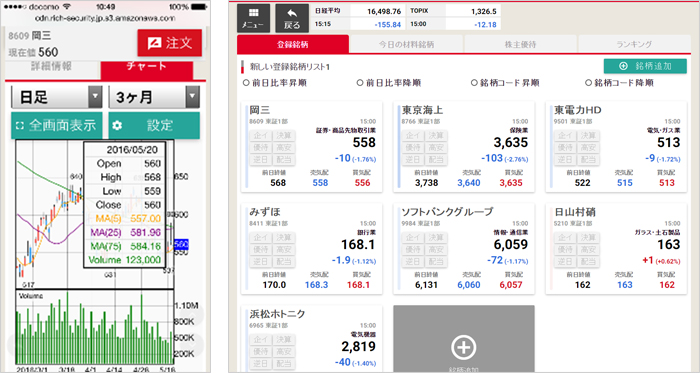Screen dimensions: 700x373
Task: Tap 高安 tag on 東京海上 card
Action: pyautogui.click(x=436, y=148)
